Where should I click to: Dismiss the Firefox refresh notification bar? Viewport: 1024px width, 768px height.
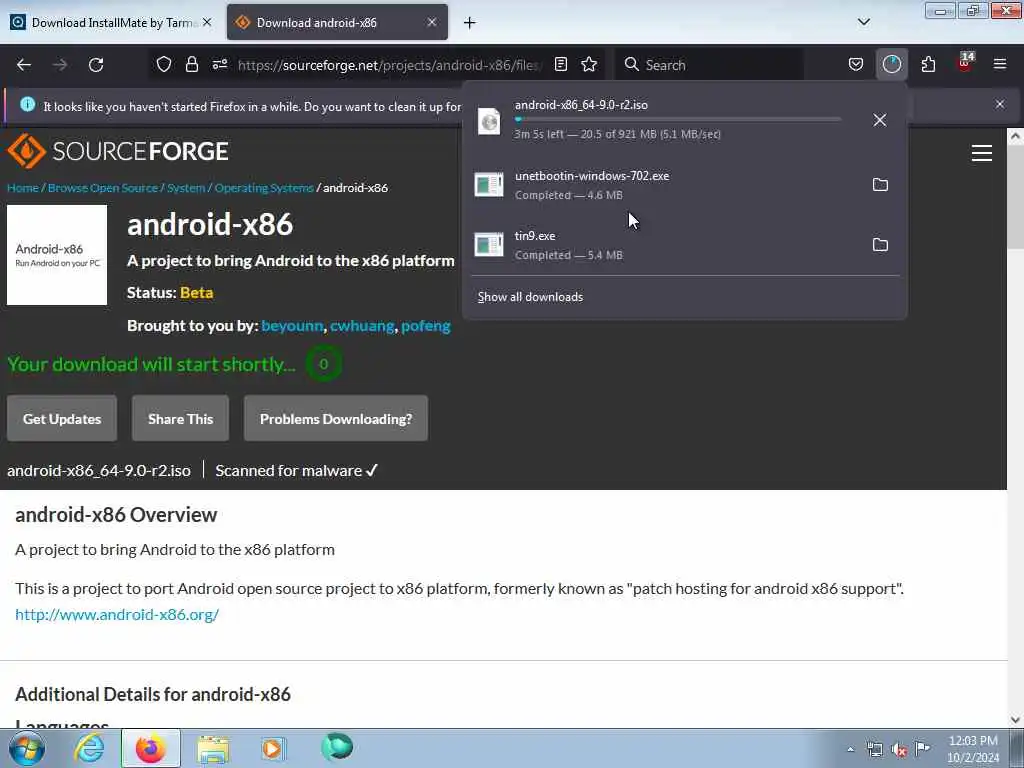pos(999,104)
